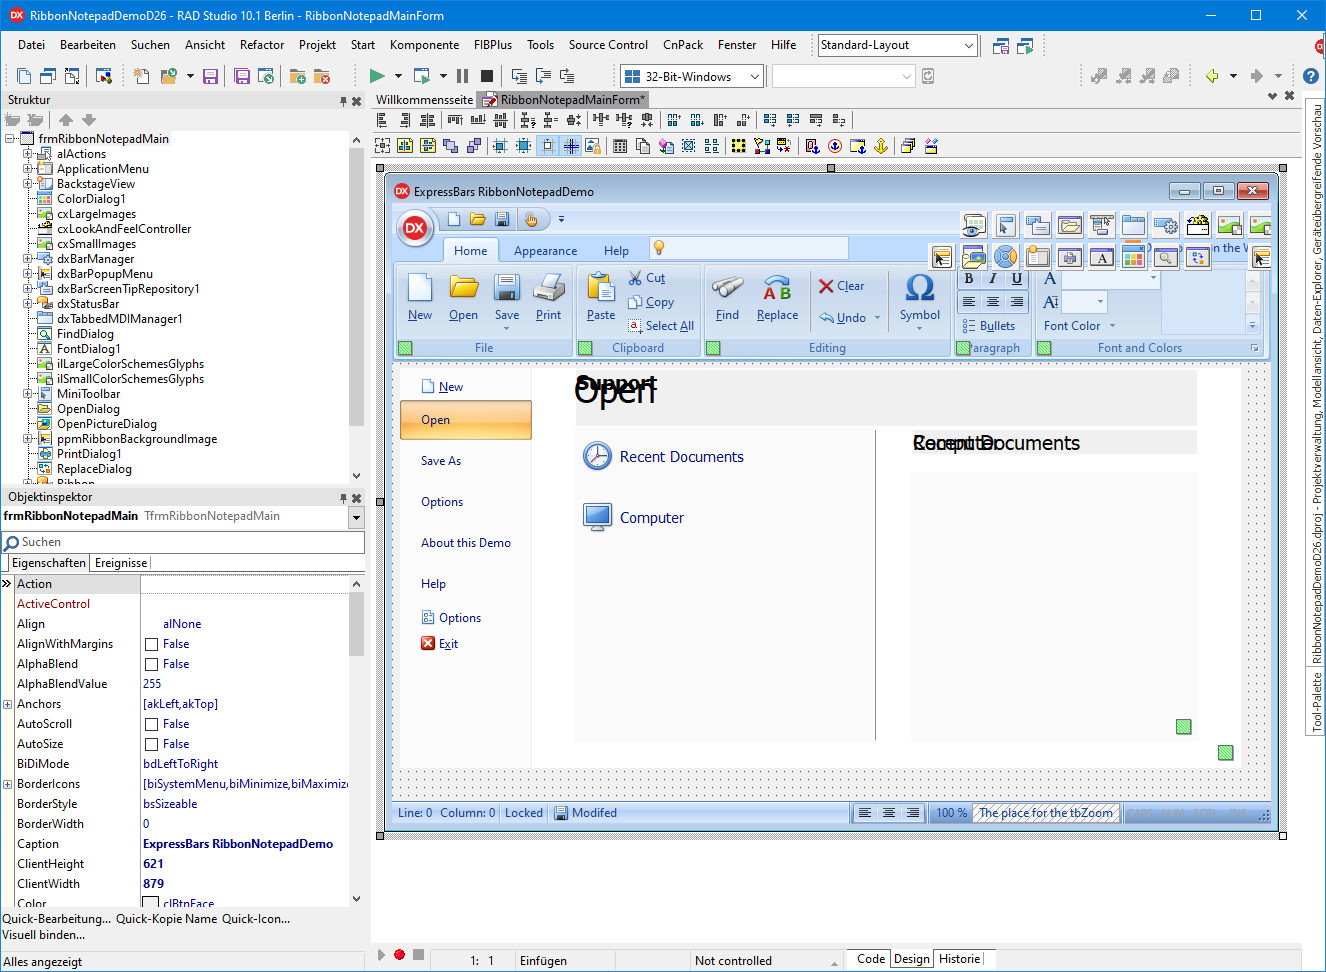Toggle Underline formatting on the ribbon
Image resolution: width=1326 pixels, height=972 pixels.
pyautogui.click(x=1017, y=278)
